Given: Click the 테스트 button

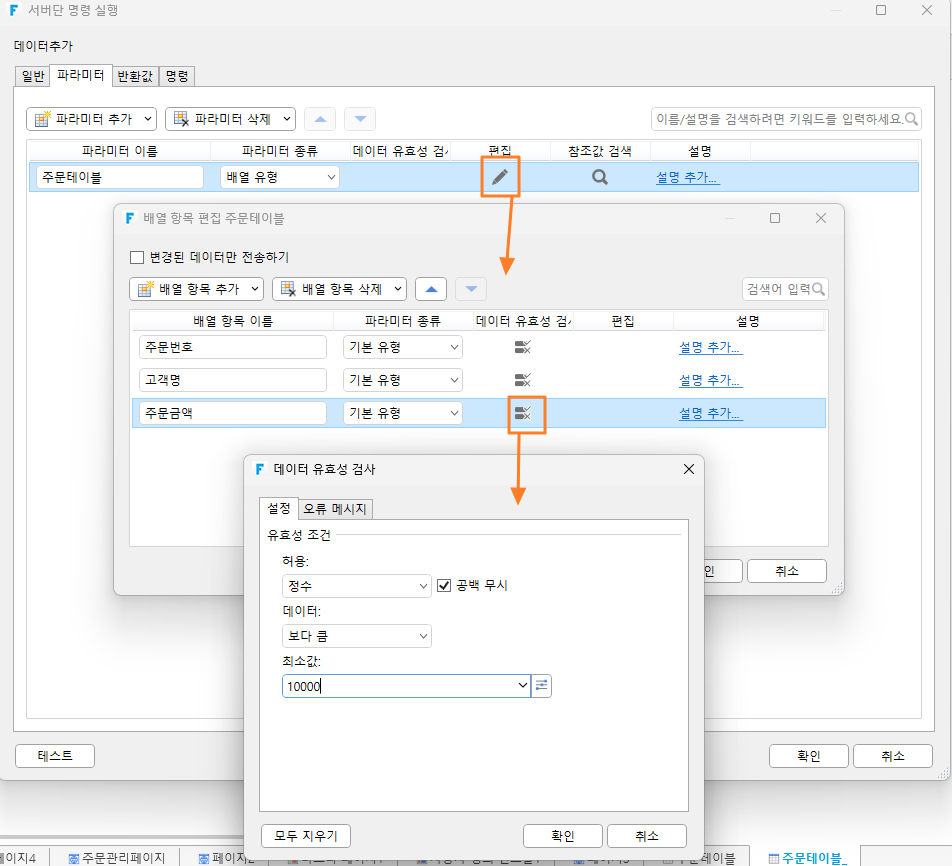Looking at the screenshot, I should [x=55, y=756].
